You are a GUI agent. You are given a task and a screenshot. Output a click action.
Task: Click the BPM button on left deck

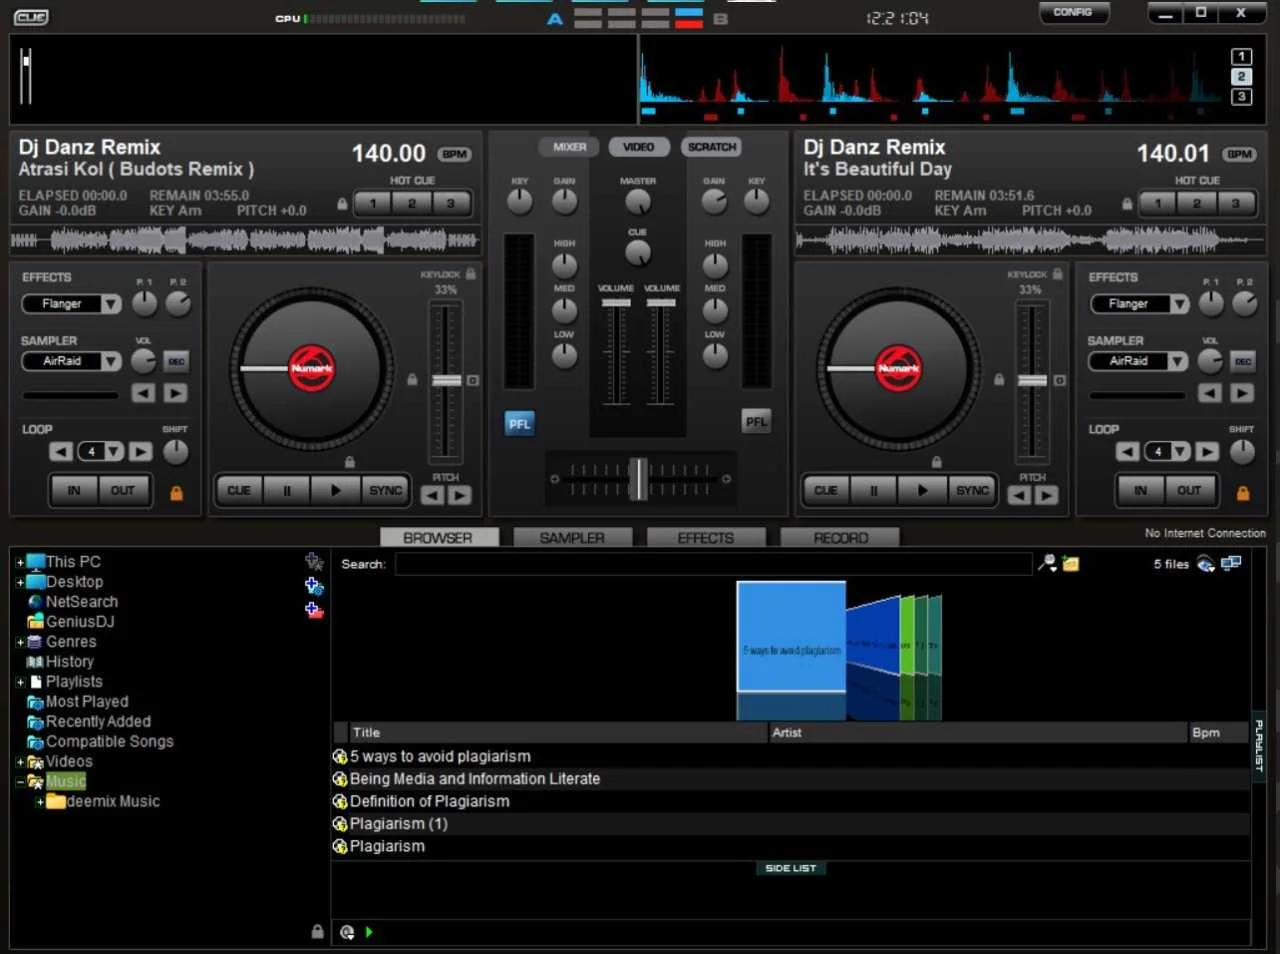tap(455, 154)
